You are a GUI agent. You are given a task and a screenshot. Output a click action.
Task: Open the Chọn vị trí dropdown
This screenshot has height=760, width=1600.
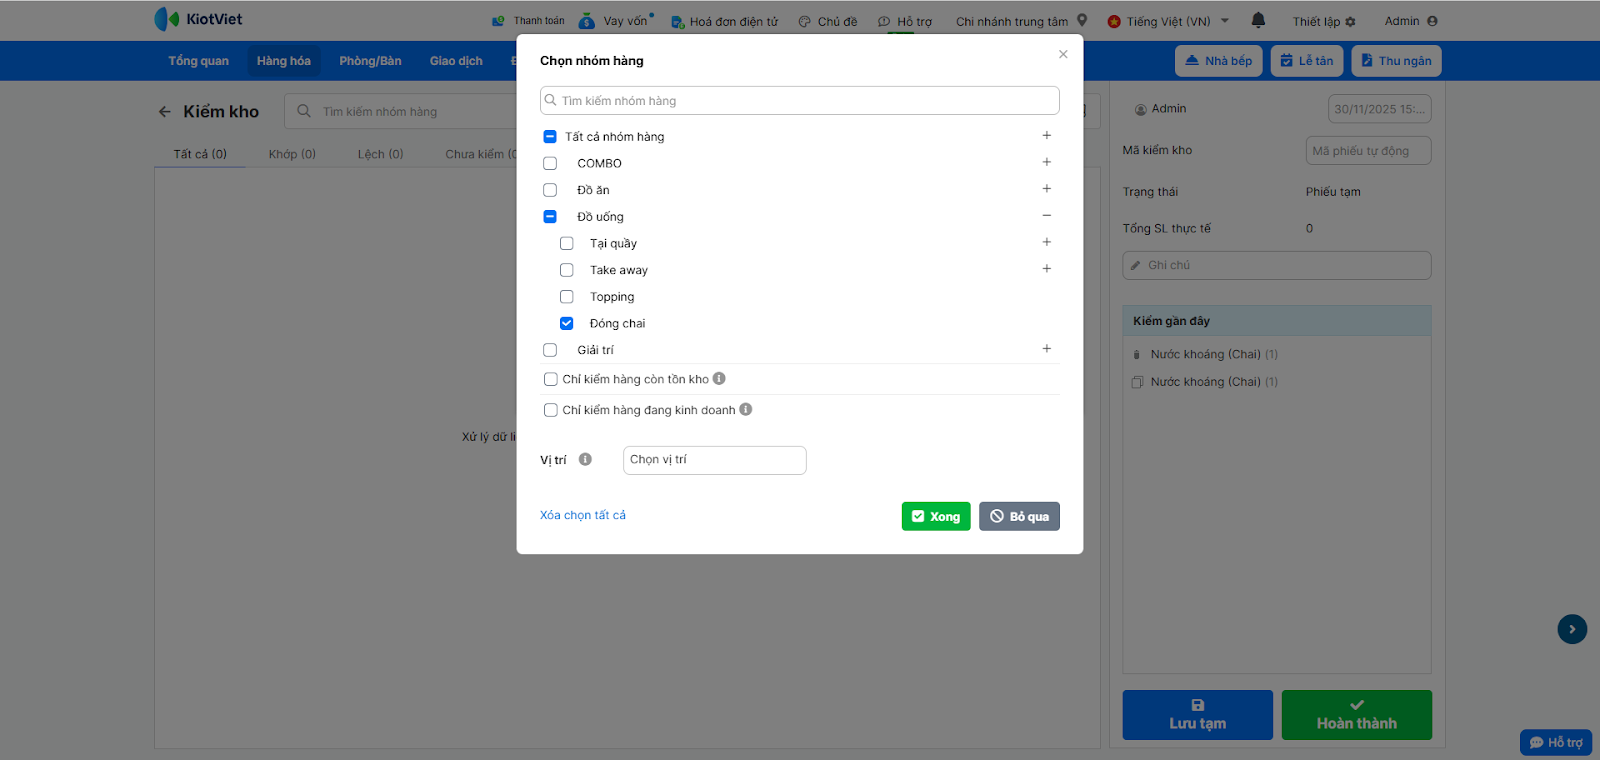click(714, 460)
